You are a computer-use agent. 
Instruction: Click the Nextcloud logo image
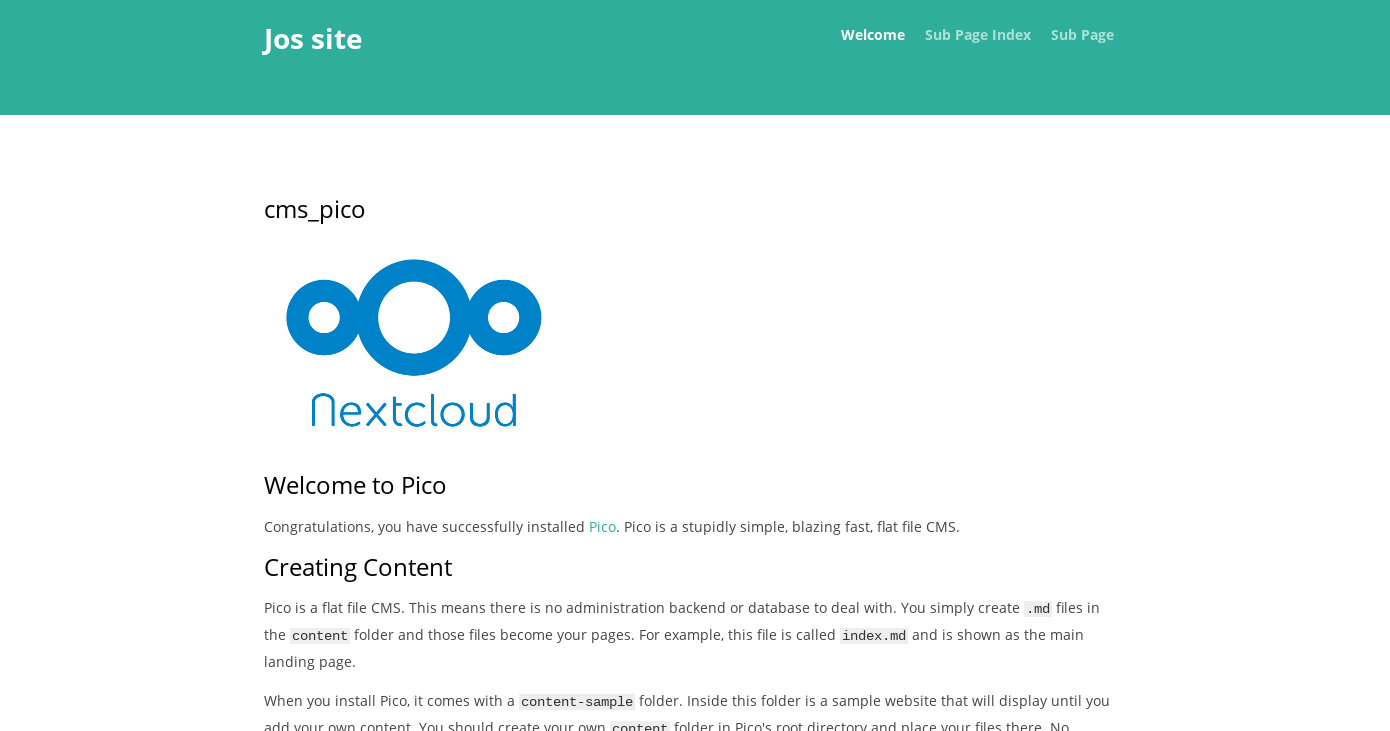click(413, 343)
